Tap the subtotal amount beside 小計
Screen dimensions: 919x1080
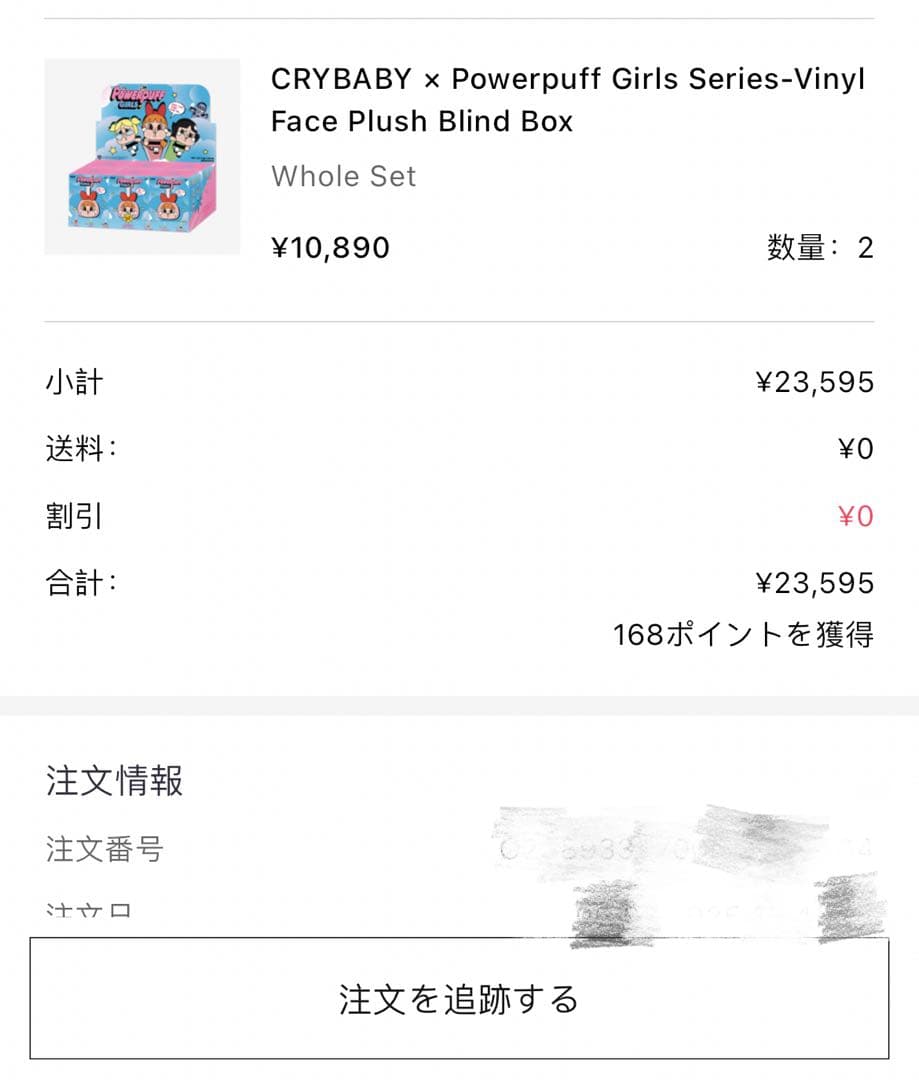[x=814, y=382]
